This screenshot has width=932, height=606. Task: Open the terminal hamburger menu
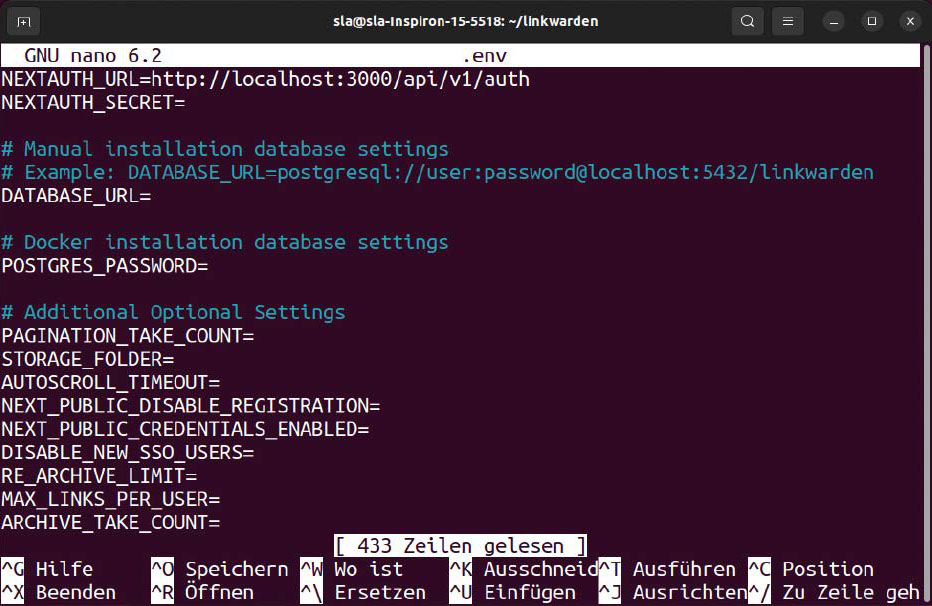(787, 20)
